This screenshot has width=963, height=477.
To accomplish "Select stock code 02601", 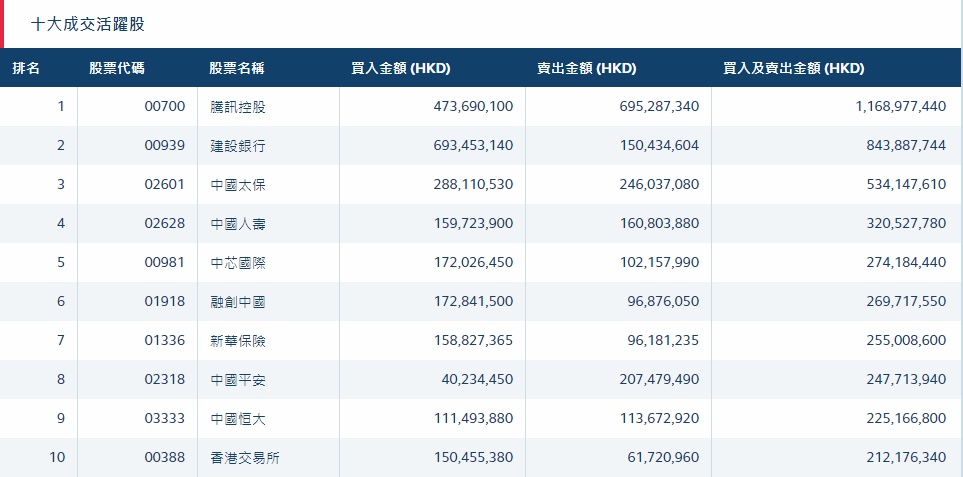I will coord(164,185).
